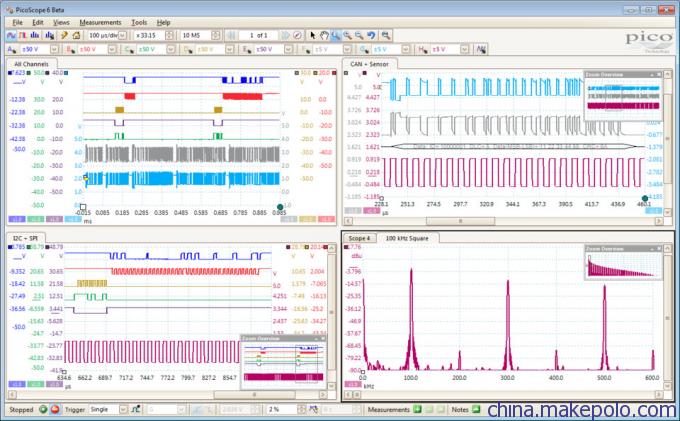
Task: Open channel H options button
Action: coord(423,49)
